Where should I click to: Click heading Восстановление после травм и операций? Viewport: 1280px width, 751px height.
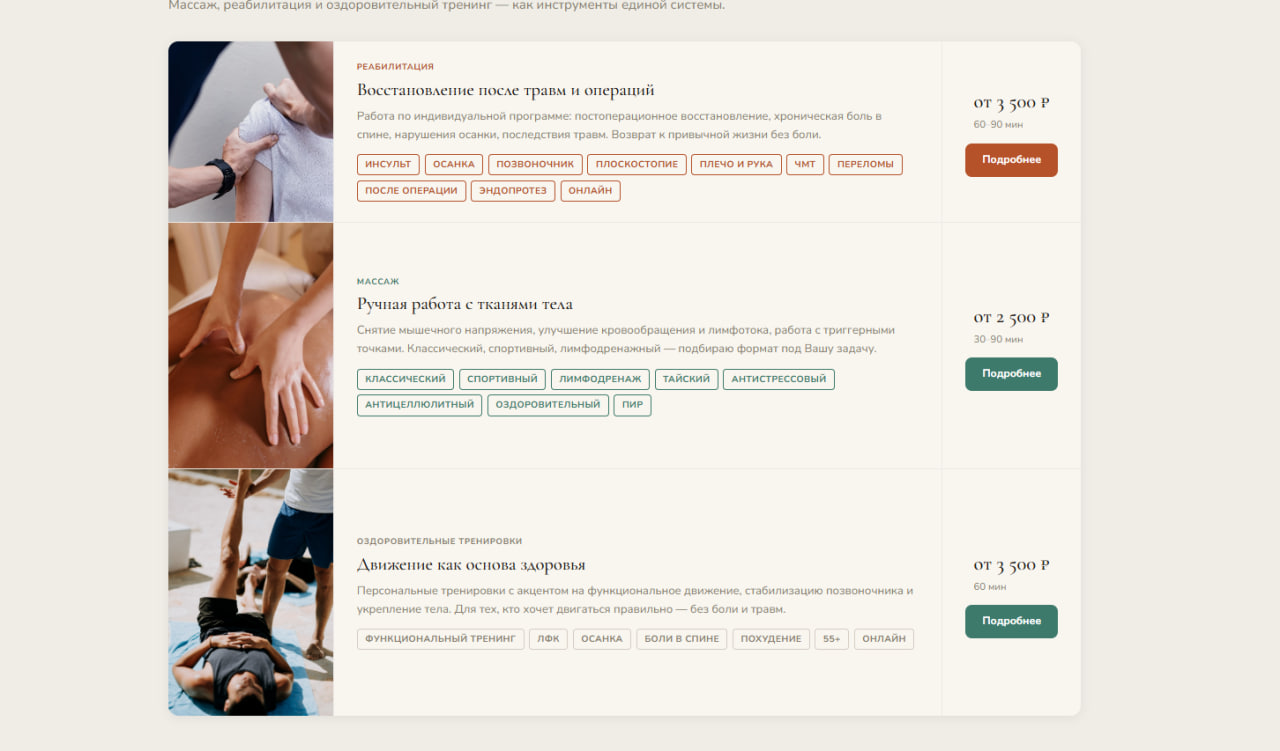coord(506,90)
